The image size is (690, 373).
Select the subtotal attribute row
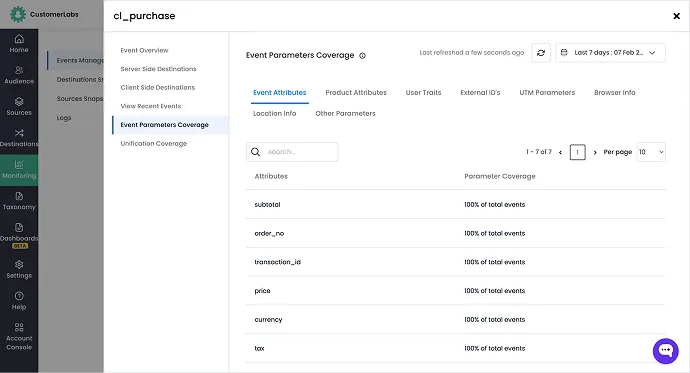pos(455,205)
